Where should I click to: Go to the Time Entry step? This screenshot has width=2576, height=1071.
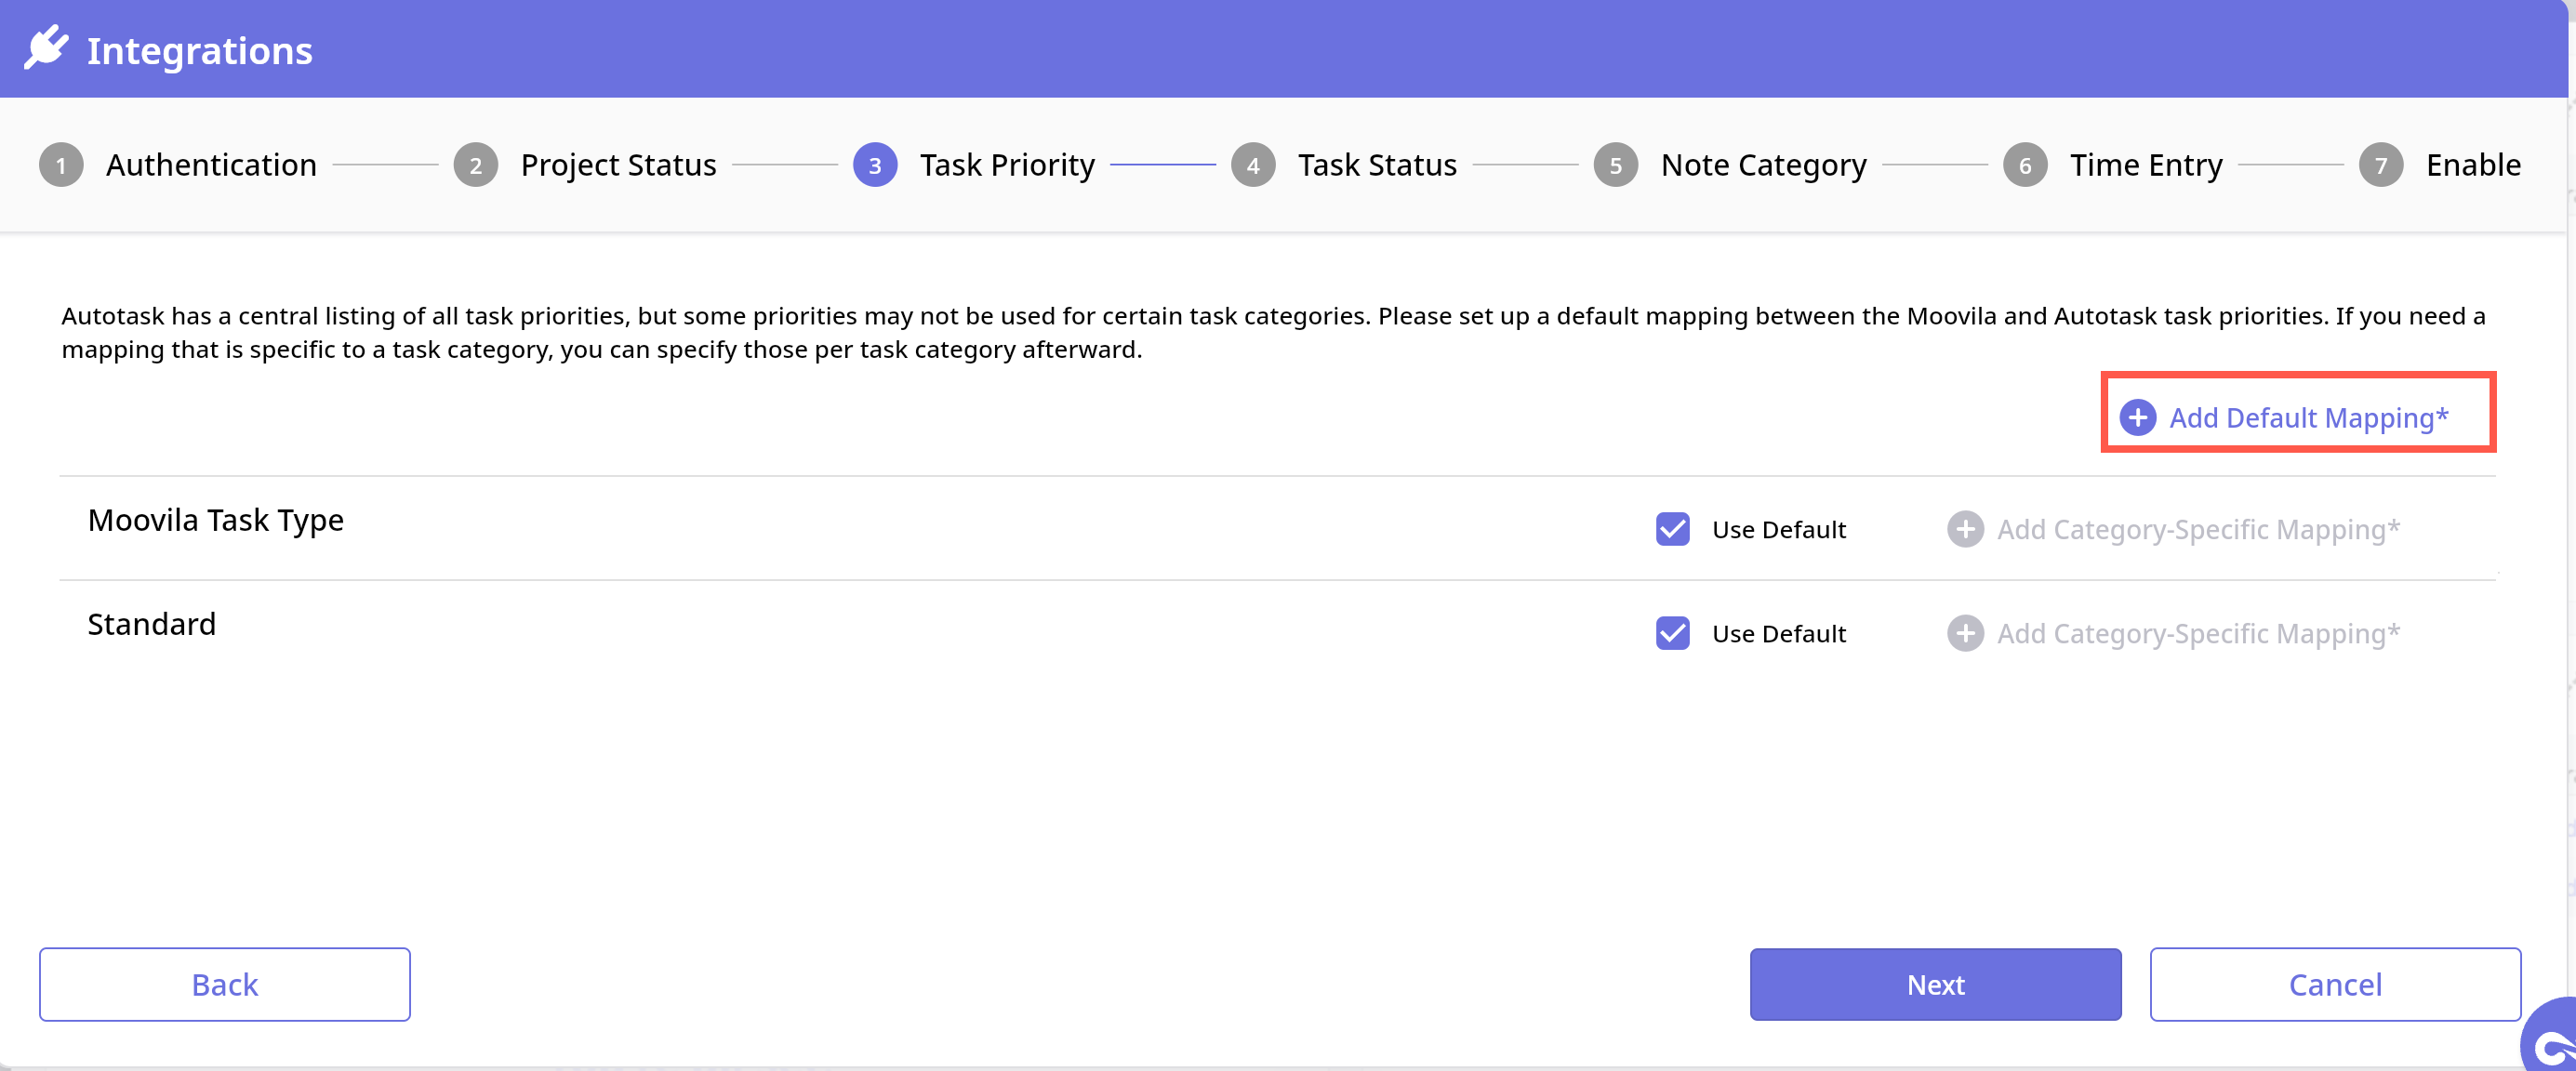[2145, 165]
